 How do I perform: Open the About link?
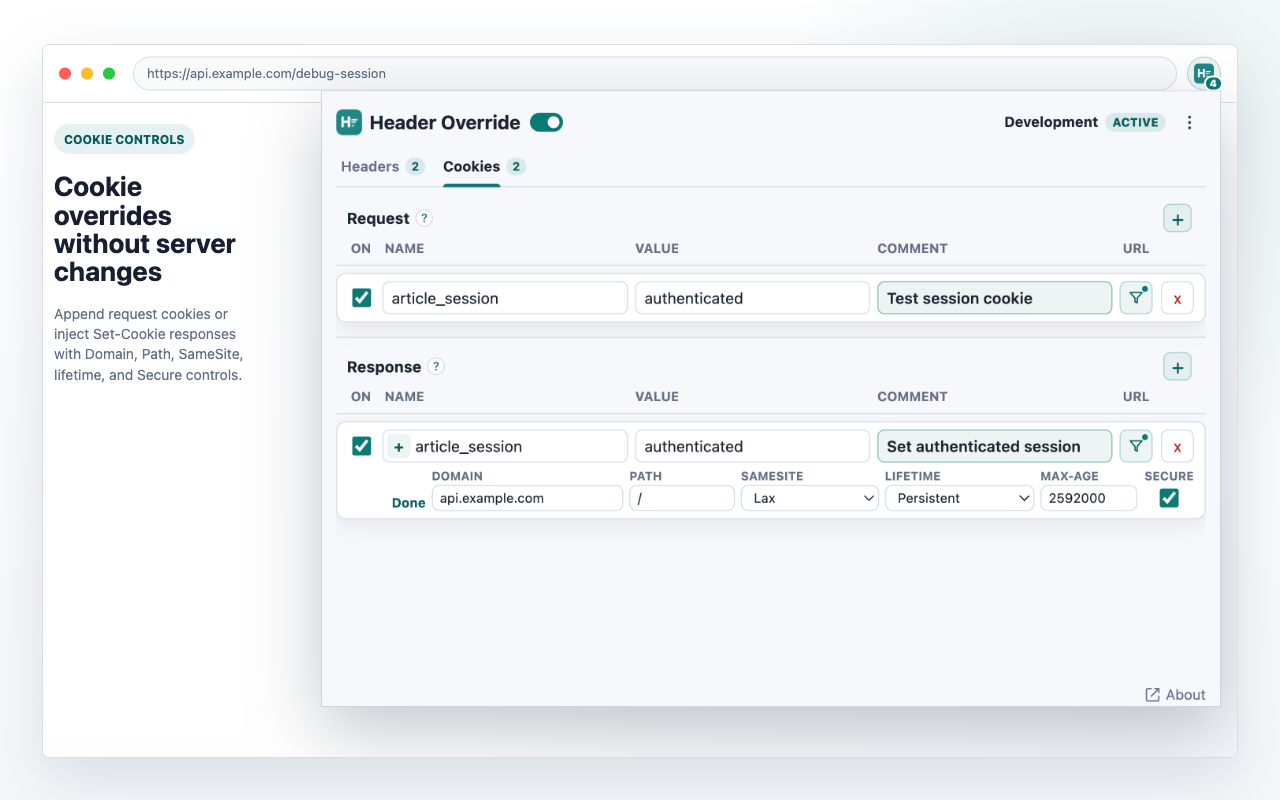pos(1175,695)
